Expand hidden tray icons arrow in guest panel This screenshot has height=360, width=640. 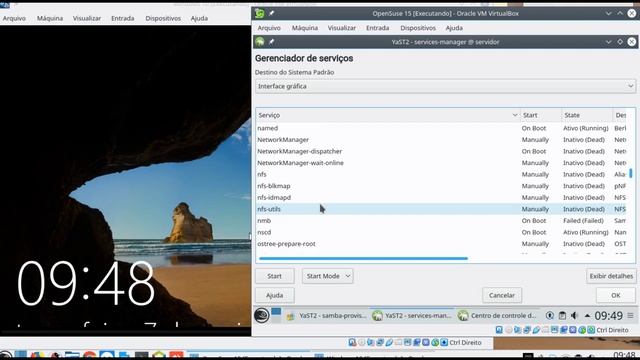(587, 316)
